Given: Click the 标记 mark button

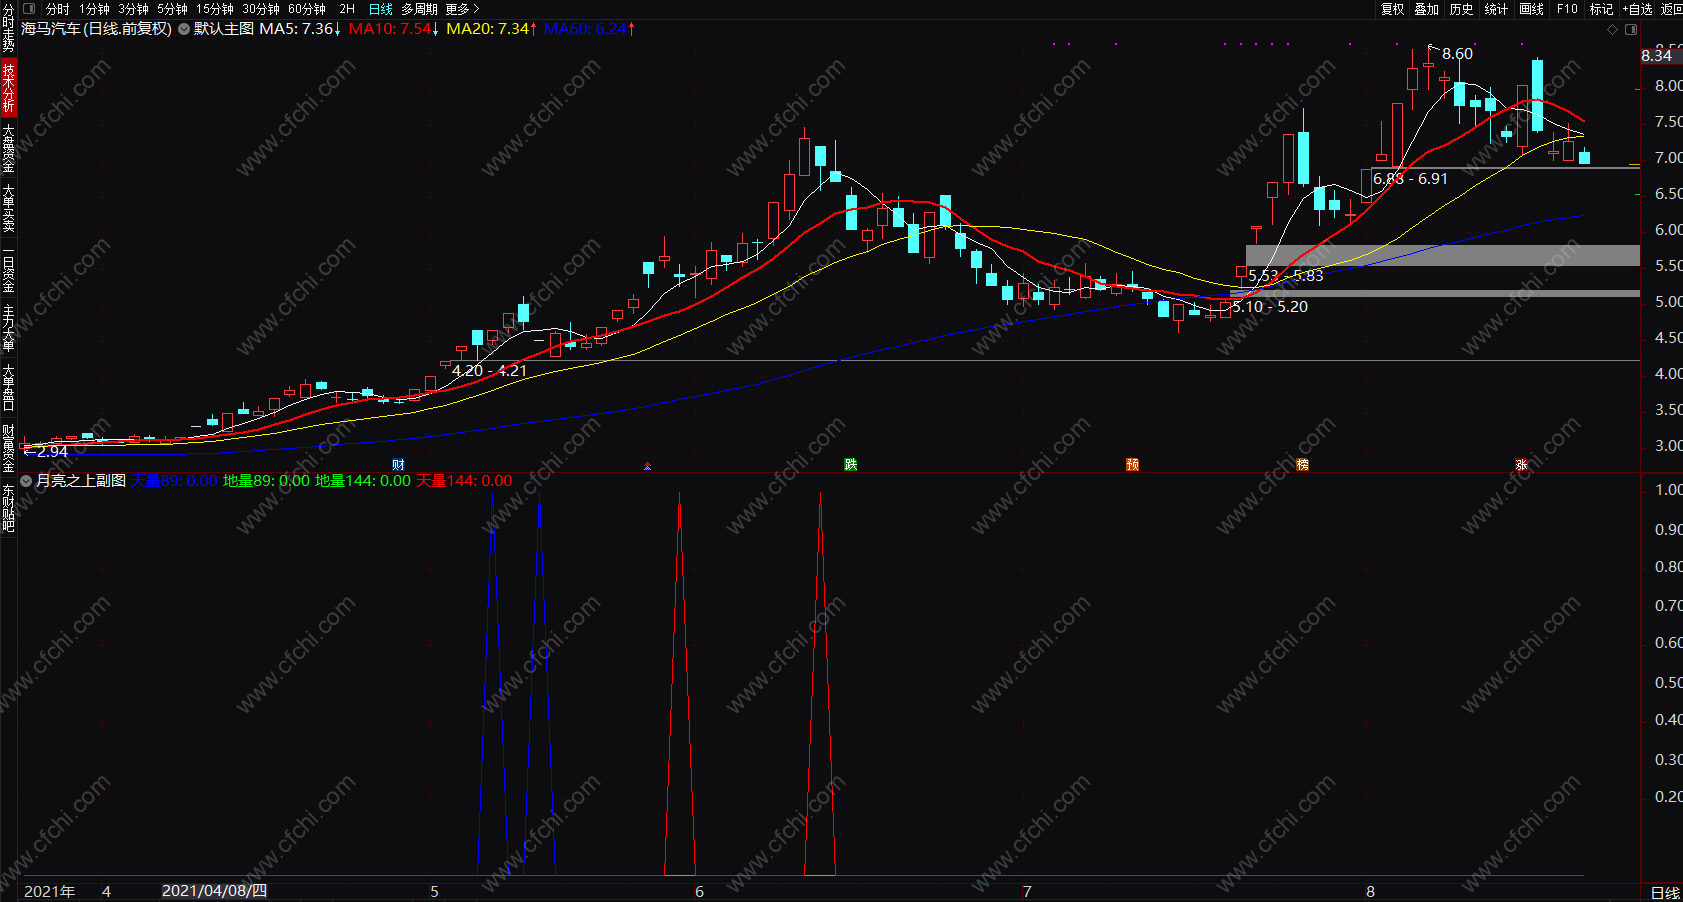Looking at the screenshot, I should [x=1601, y=9].
